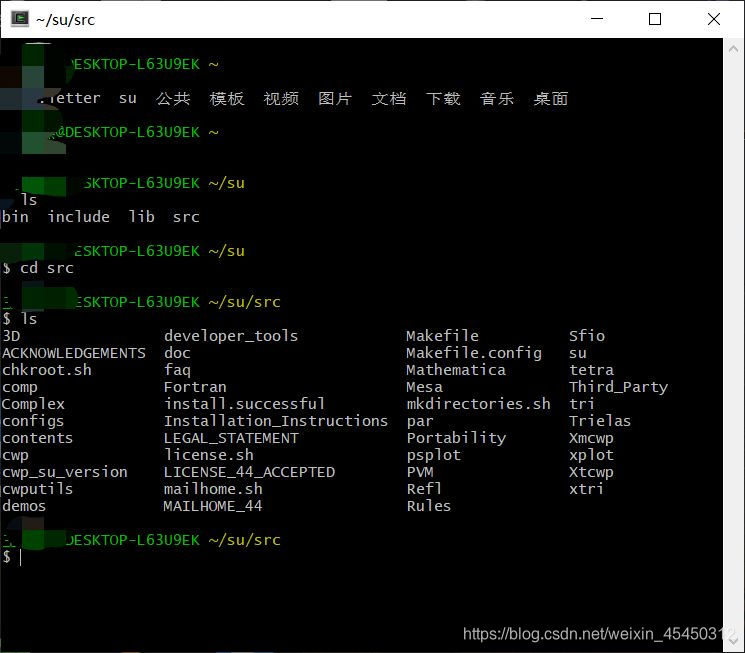Click the contents entry
Screen dimensions: 745x653
pyautogui.click(x=38, y=438)
